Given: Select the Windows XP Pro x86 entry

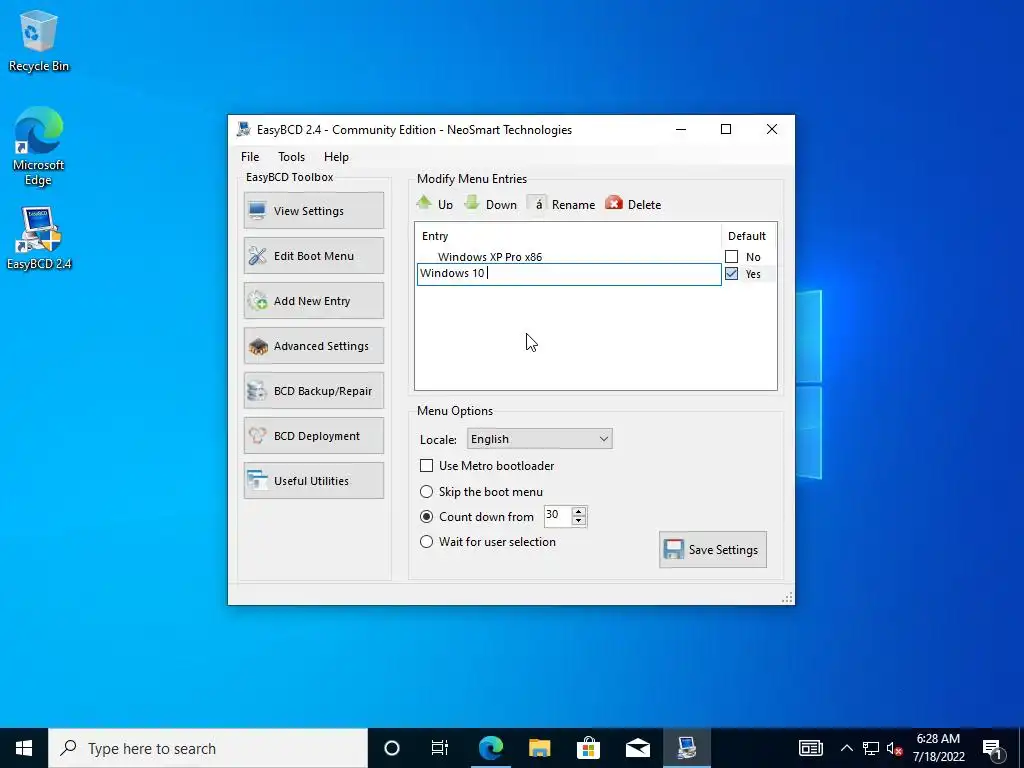Looking at the screenshot, I should pyautogui.click(x=490, y=257).
